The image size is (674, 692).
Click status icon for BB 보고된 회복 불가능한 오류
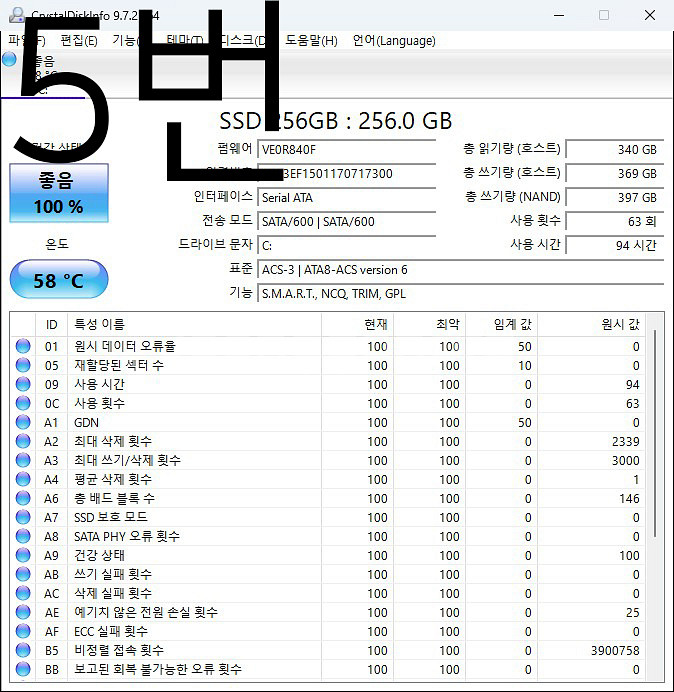pos(23,669)
